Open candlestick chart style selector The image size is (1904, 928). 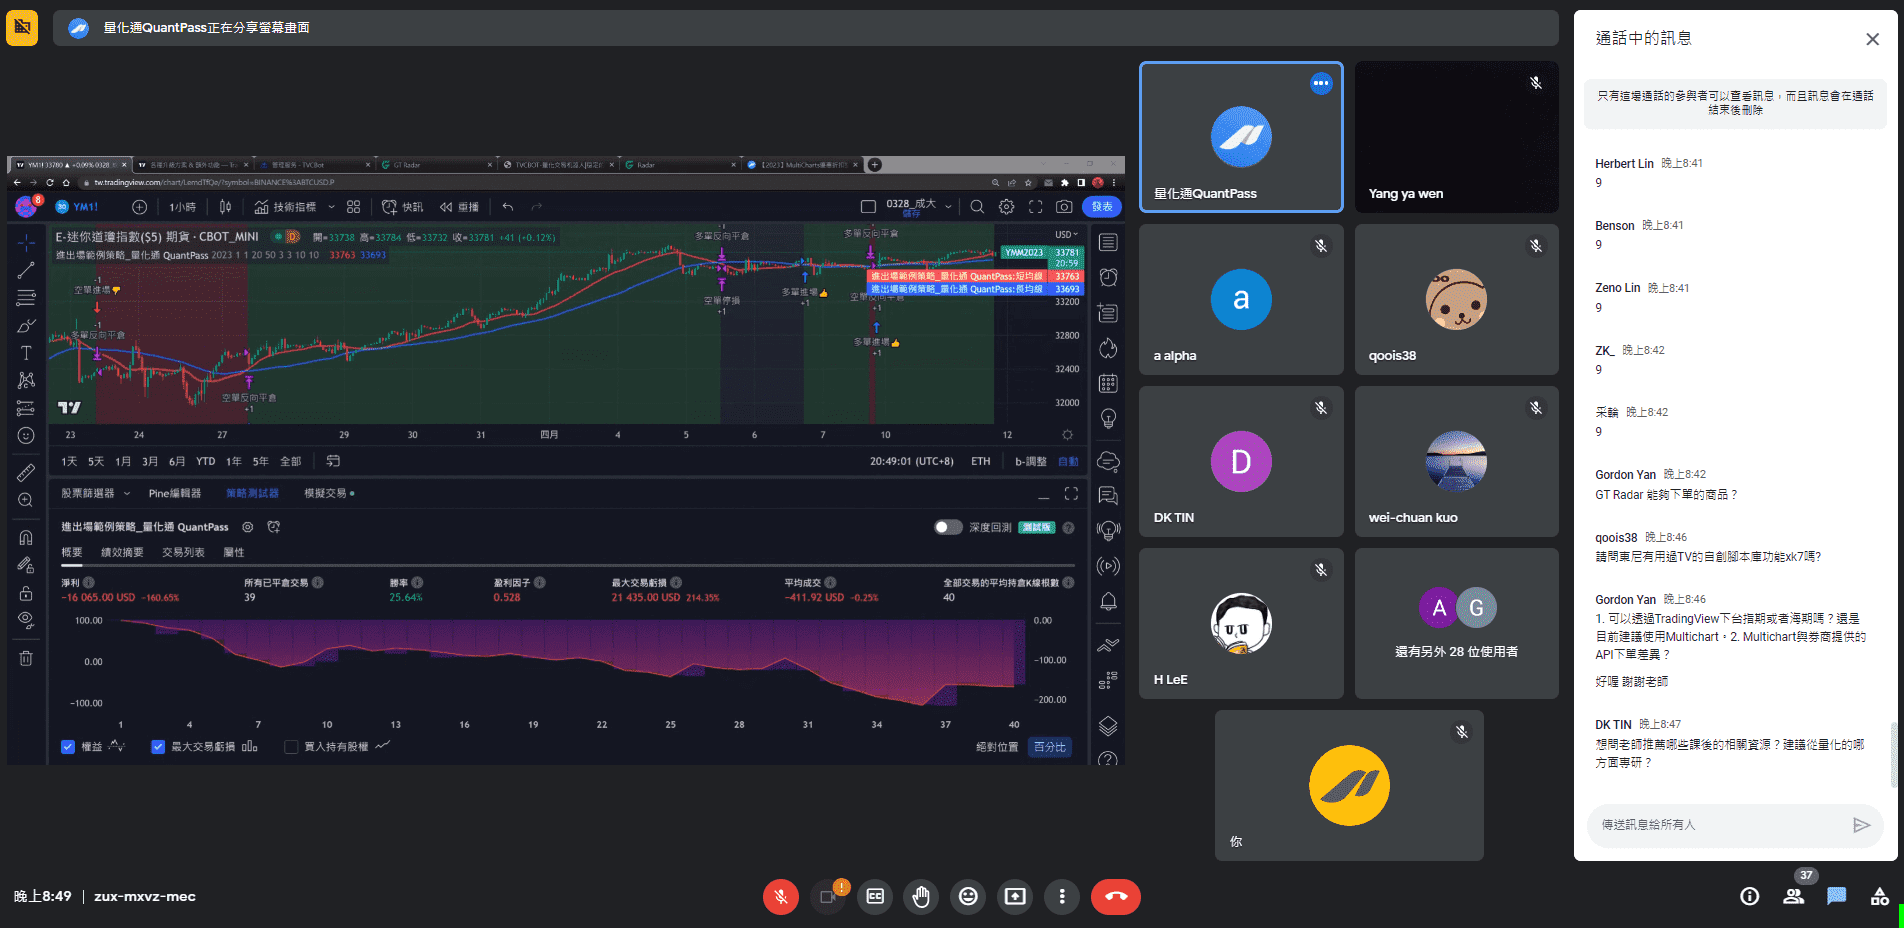click(225, 207)
